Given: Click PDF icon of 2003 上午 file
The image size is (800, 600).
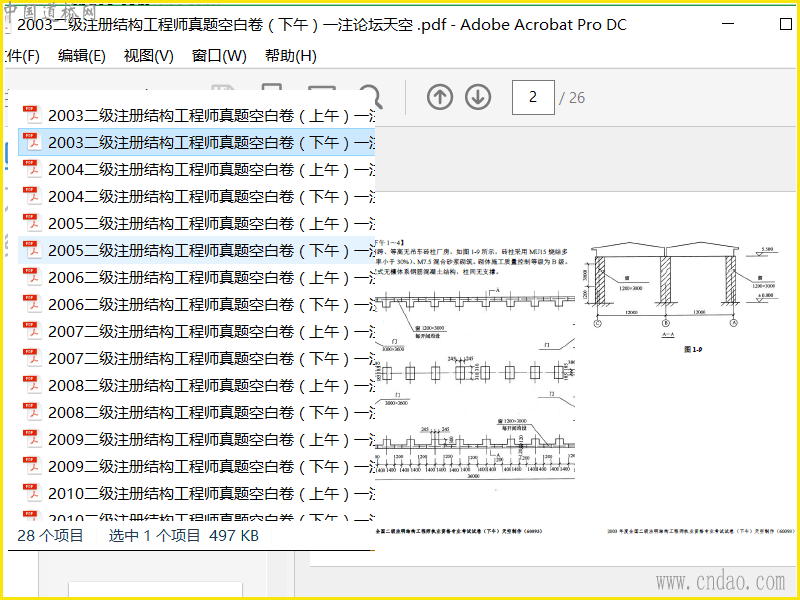Looking at the screenshot, I should 32,115.
